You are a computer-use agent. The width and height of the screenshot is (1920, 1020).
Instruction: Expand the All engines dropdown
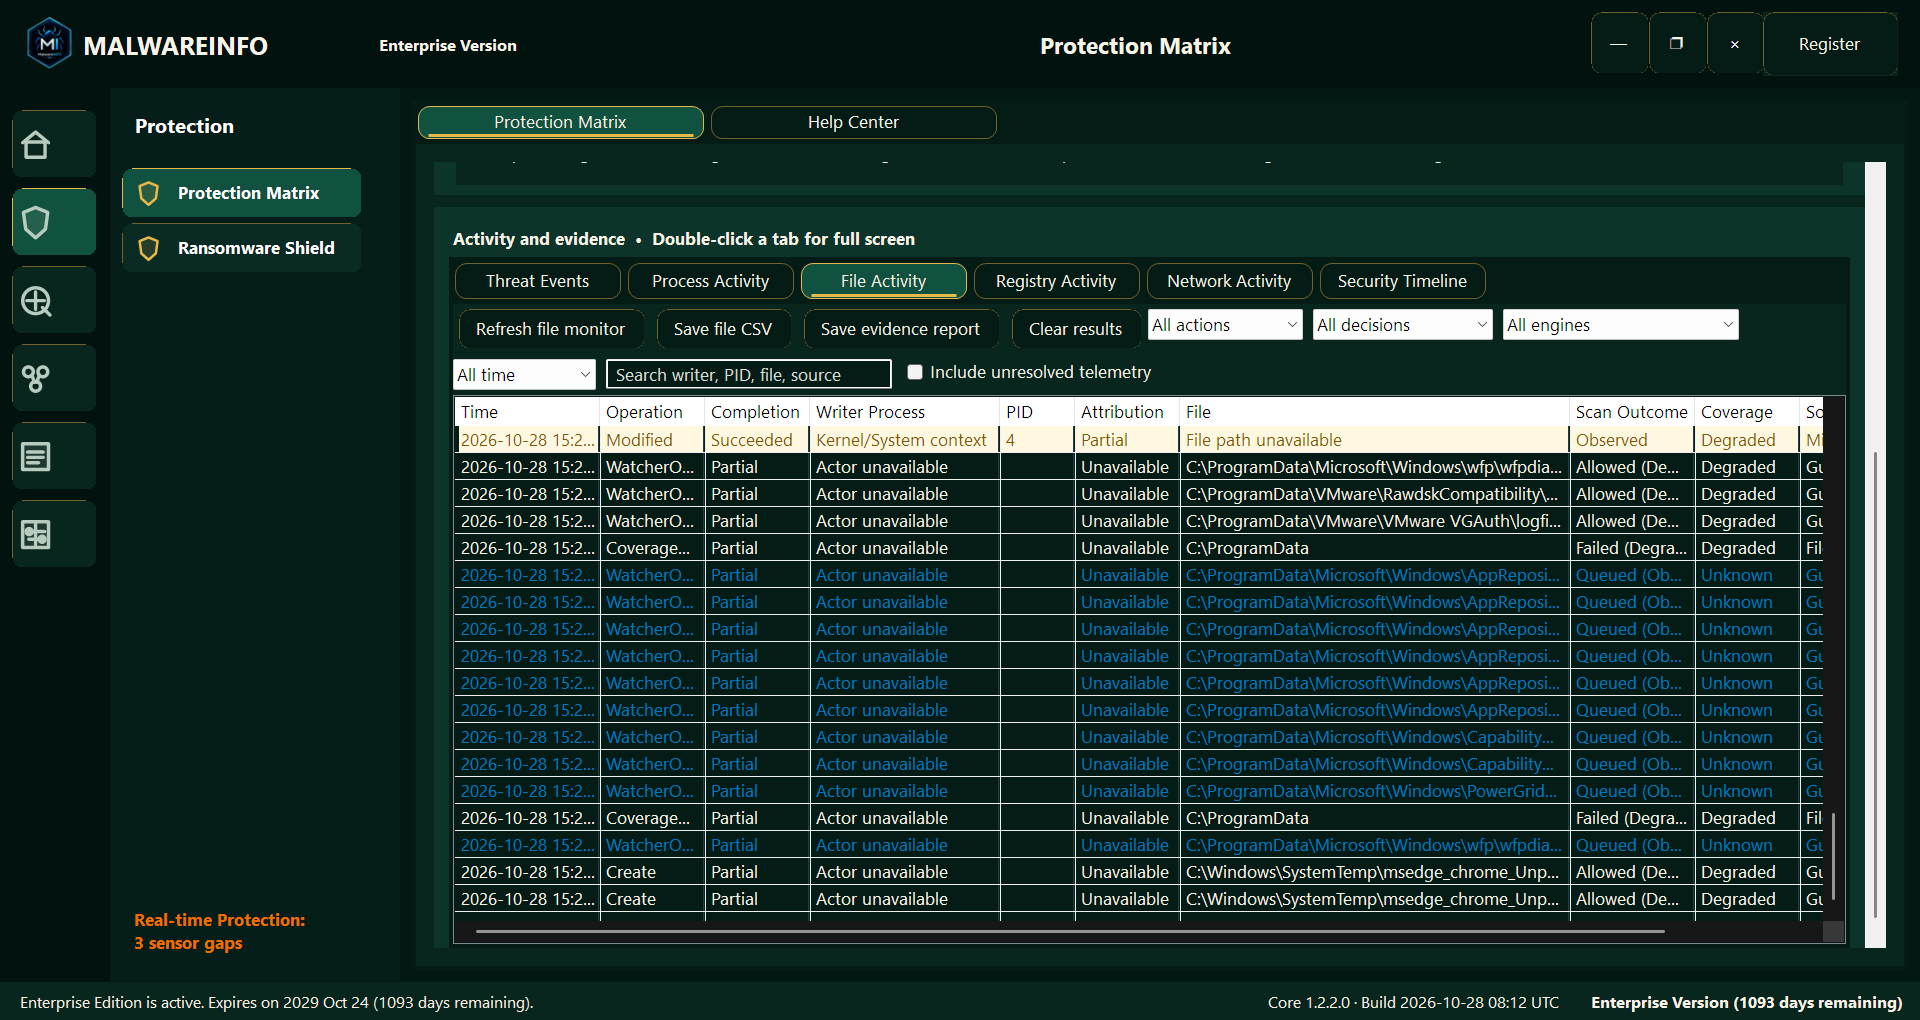coord(1620,325)
